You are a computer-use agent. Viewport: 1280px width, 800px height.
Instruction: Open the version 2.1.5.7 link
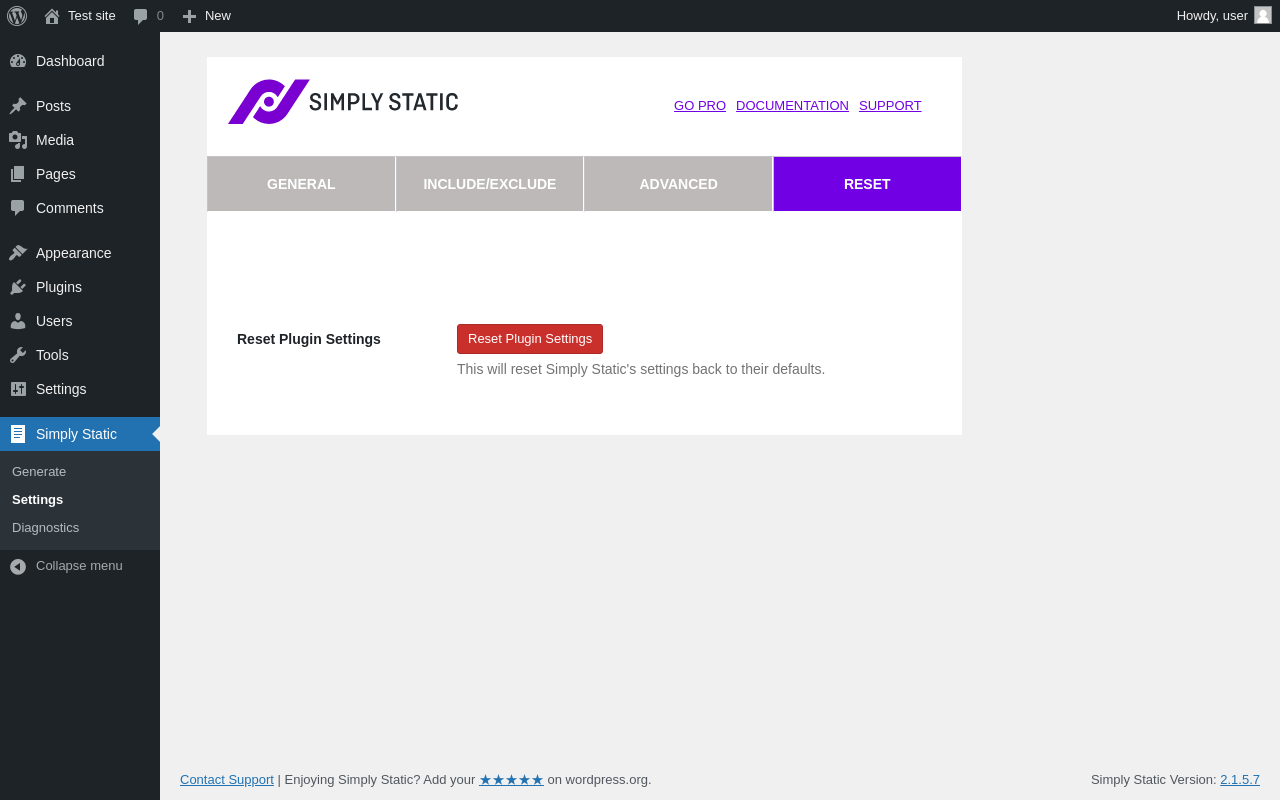point(1240,780)
